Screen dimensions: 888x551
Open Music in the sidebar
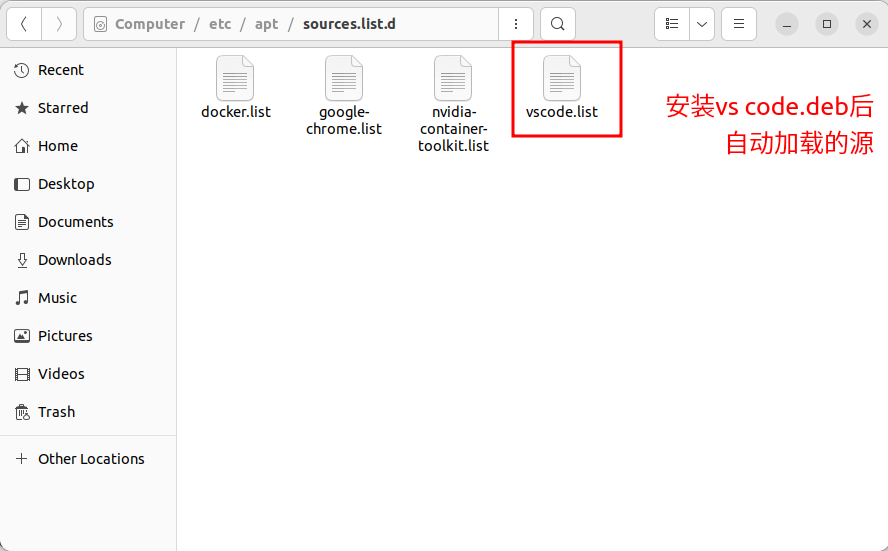tap(88, 298)
